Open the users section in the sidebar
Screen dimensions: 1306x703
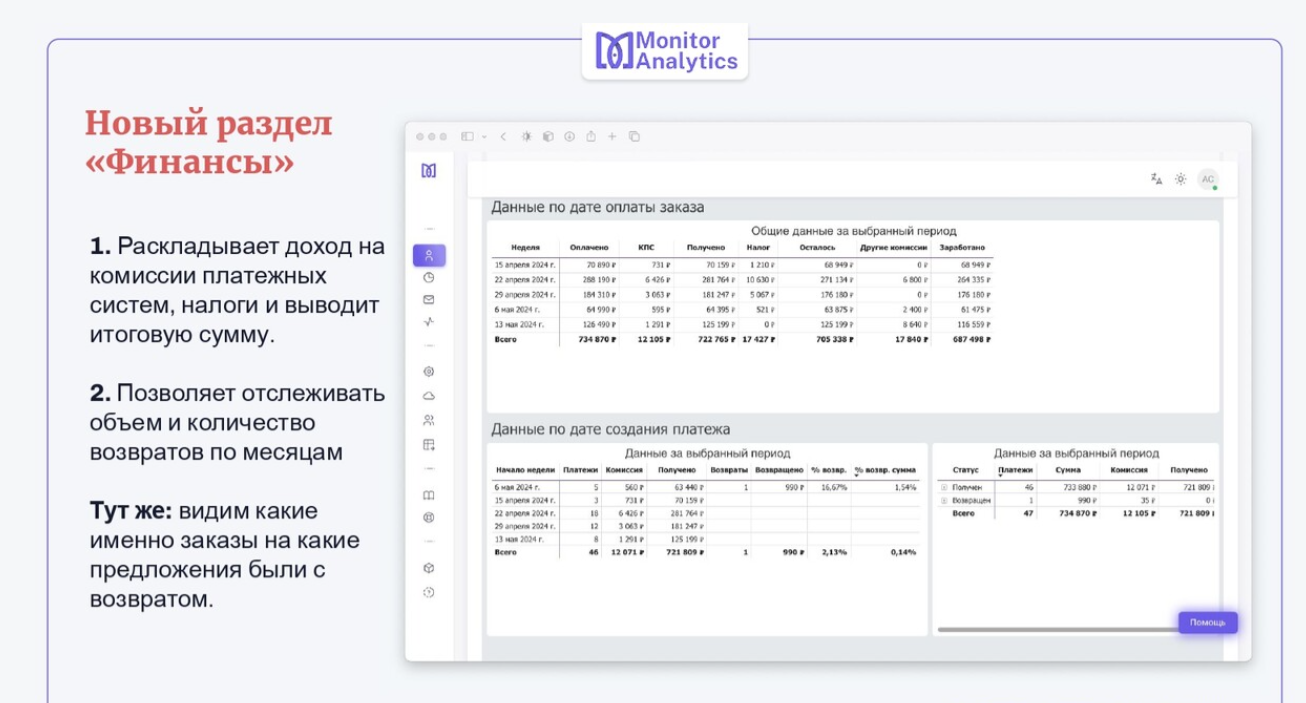coord(429,420)
